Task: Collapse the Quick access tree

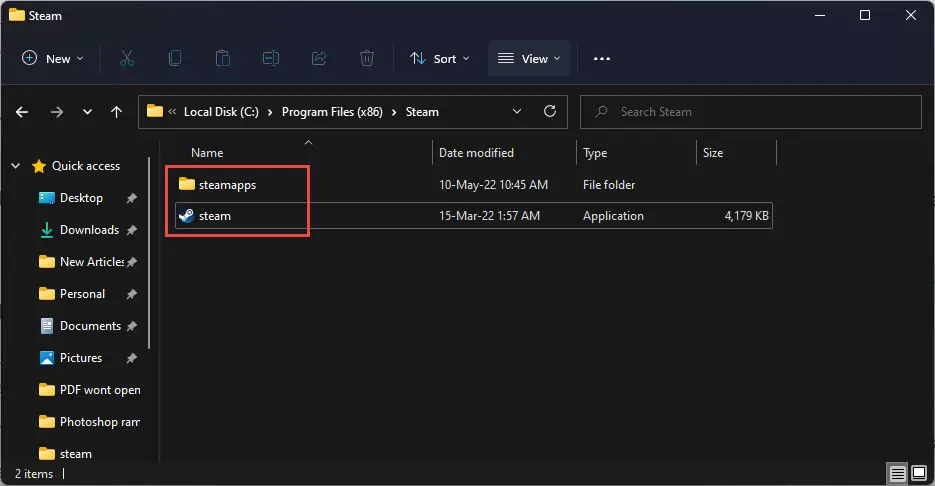Action: (16, 166)
